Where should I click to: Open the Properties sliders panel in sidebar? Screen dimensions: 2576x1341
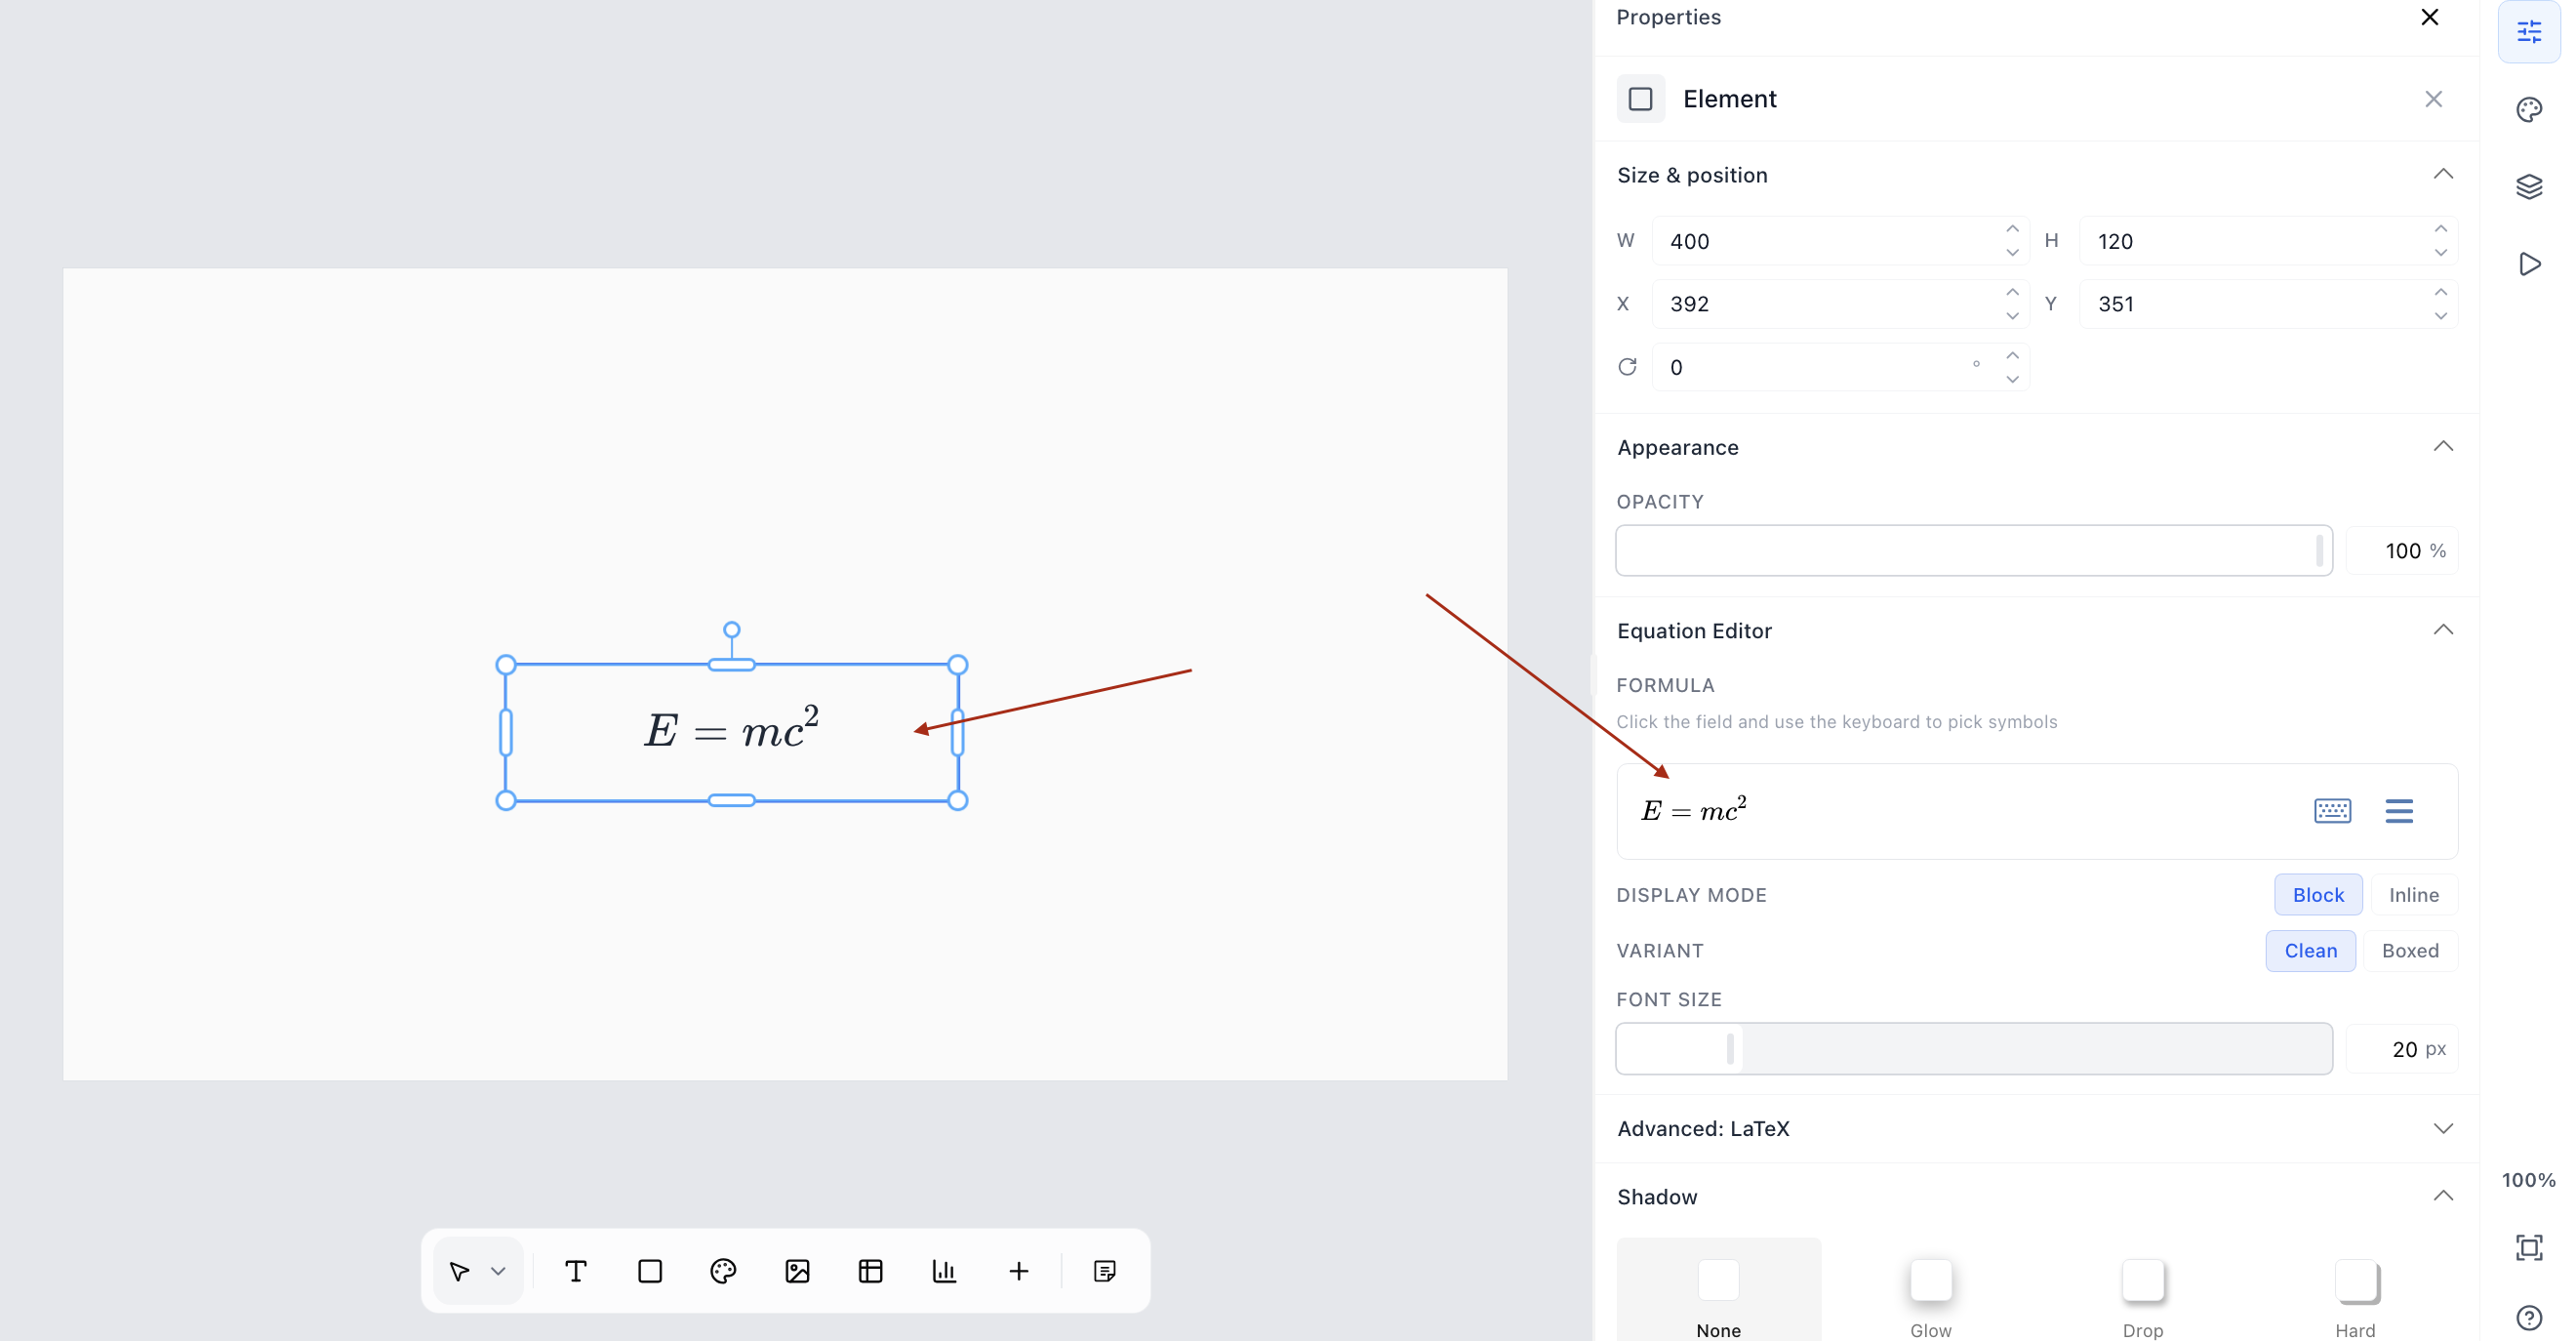[x=2529, y=32]
